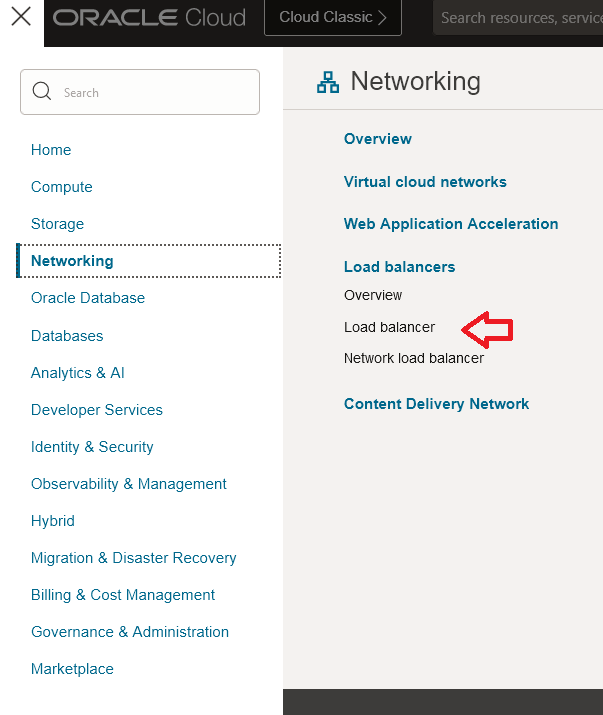Open Overview under Load balancers
Image resolution: width=603 pixels, height=715 pixels.
(373, 295)
